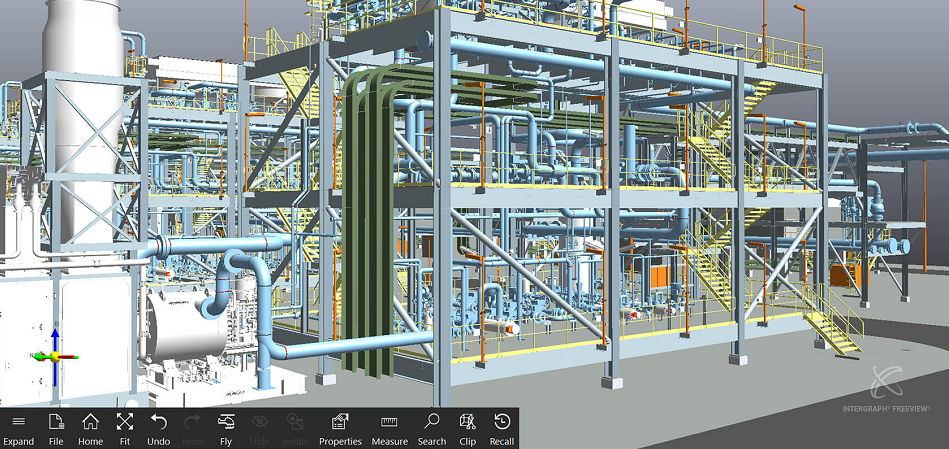
Task: Click the Hide eye icon
Action: coord(260,427)
